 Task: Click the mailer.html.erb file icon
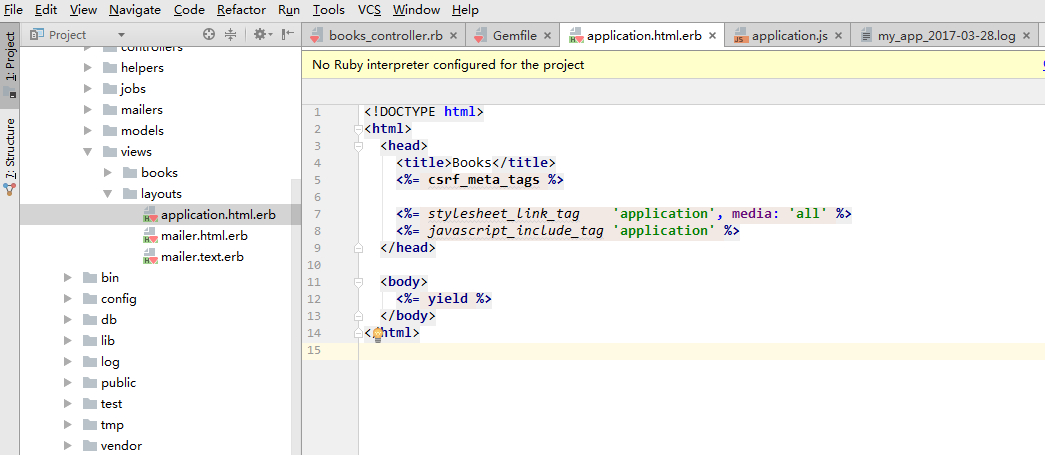pyautogui.click(x=150, y=236)
